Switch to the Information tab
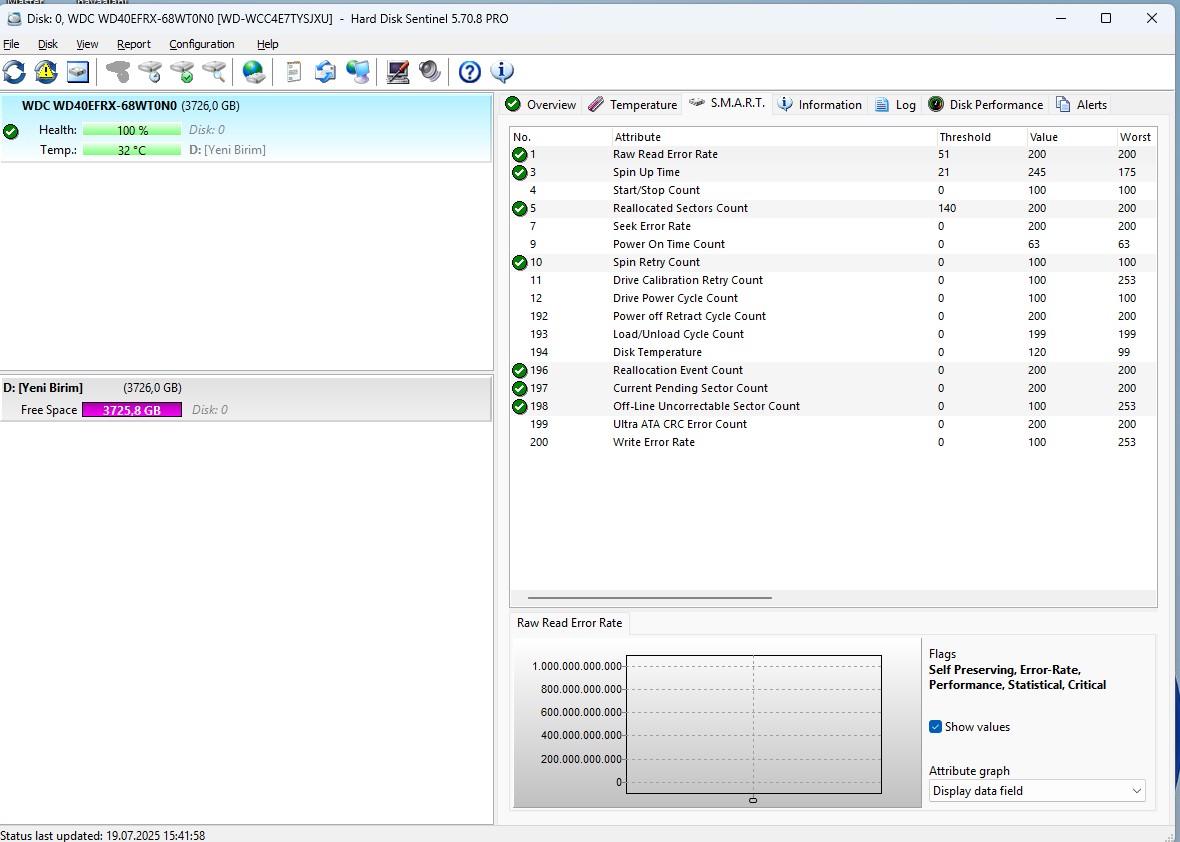Viewport: 1180px width, 842px height. pyautogui.click(x=820, y=105)
